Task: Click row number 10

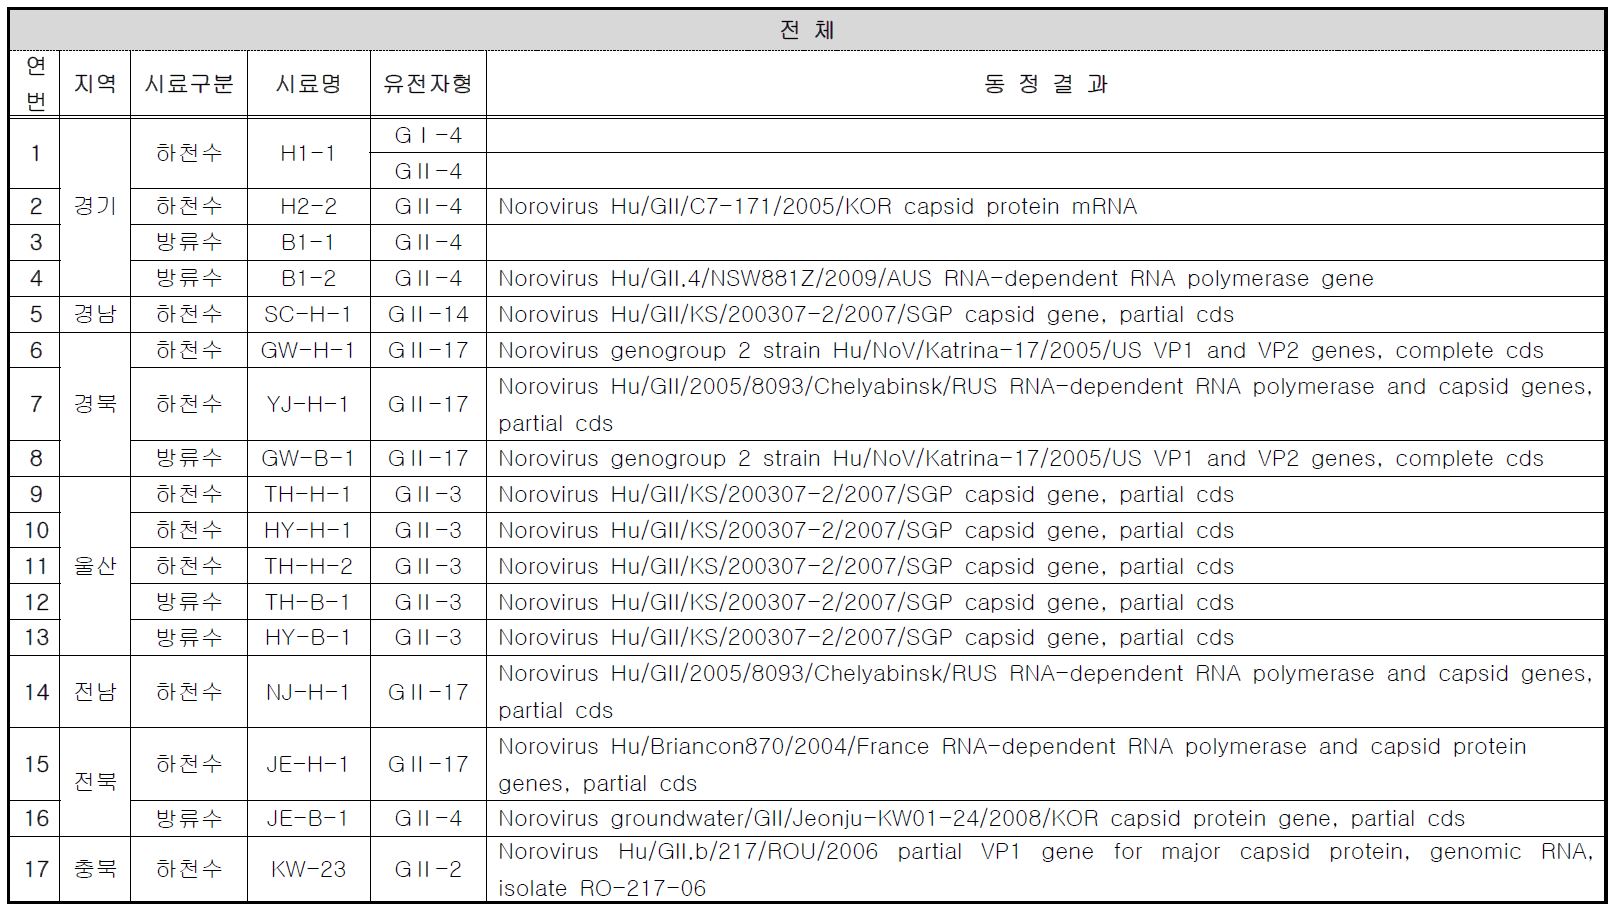Action: [36, 530]
